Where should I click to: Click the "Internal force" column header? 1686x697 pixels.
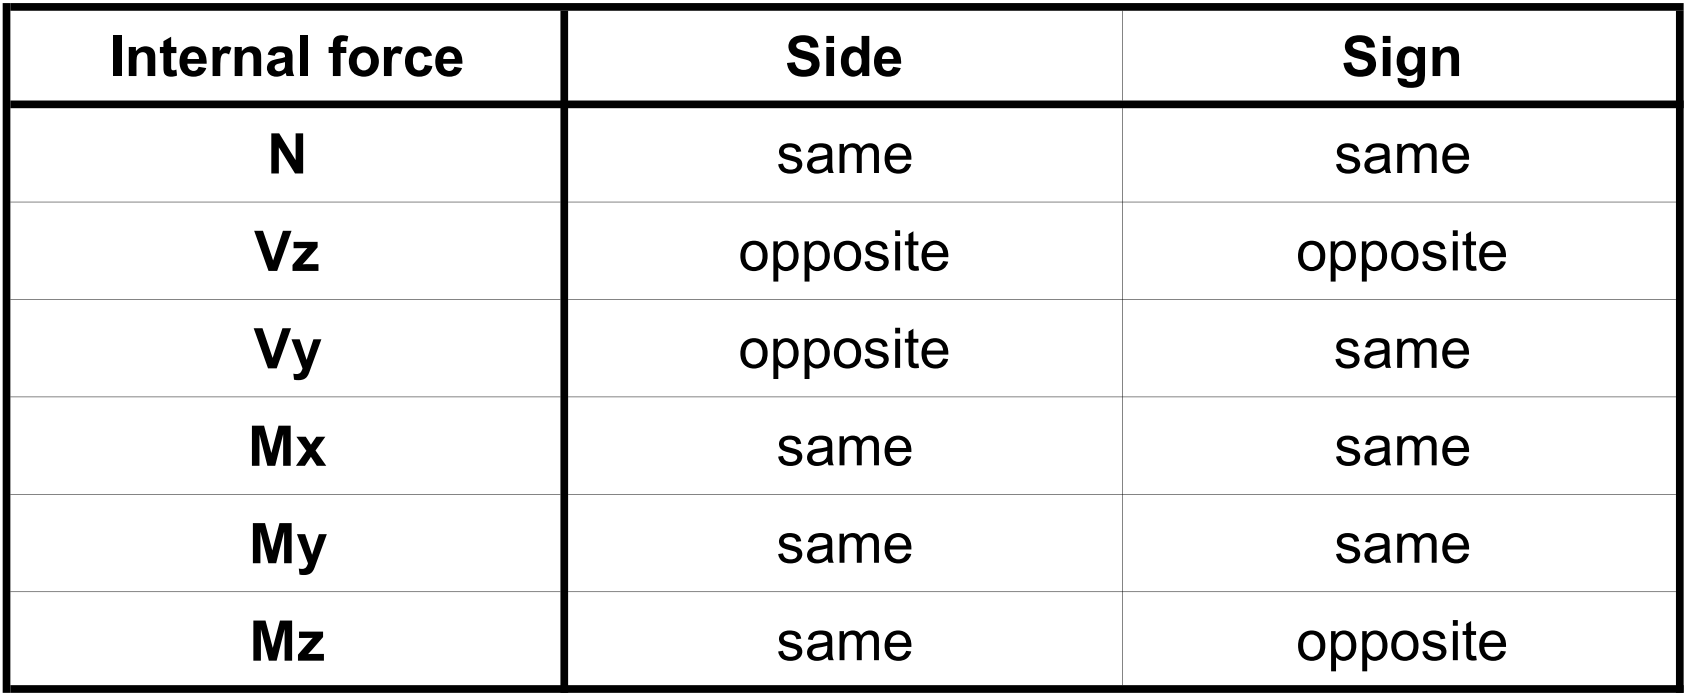[x=287, y=57]
